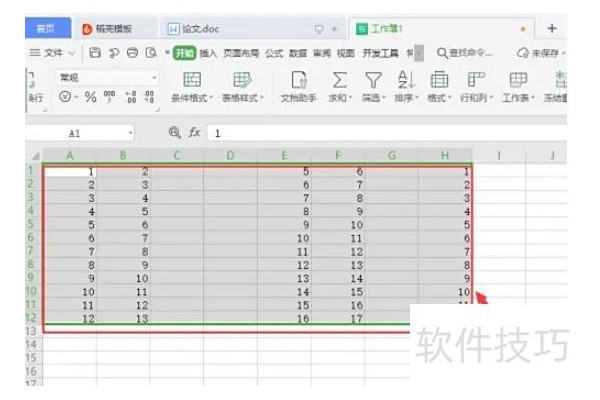Click the Undo icon in quick toolbar
600x400 pixels.
point(114,53)
